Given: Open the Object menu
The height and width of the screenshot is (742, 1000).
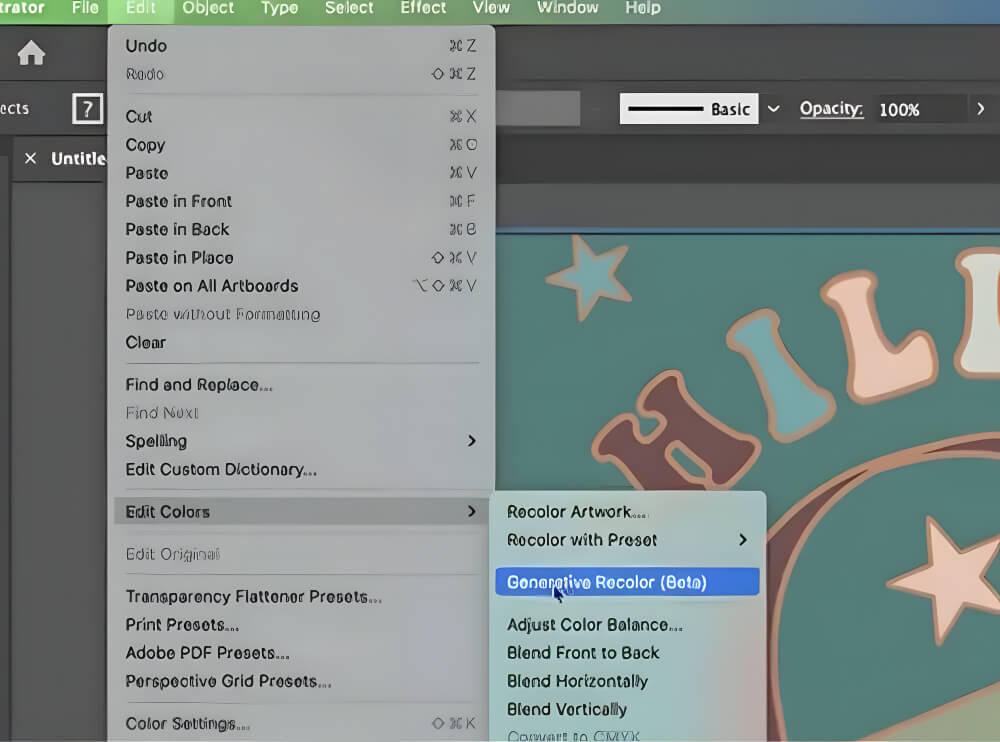Looking at the screenshot, I should point(208,8).
